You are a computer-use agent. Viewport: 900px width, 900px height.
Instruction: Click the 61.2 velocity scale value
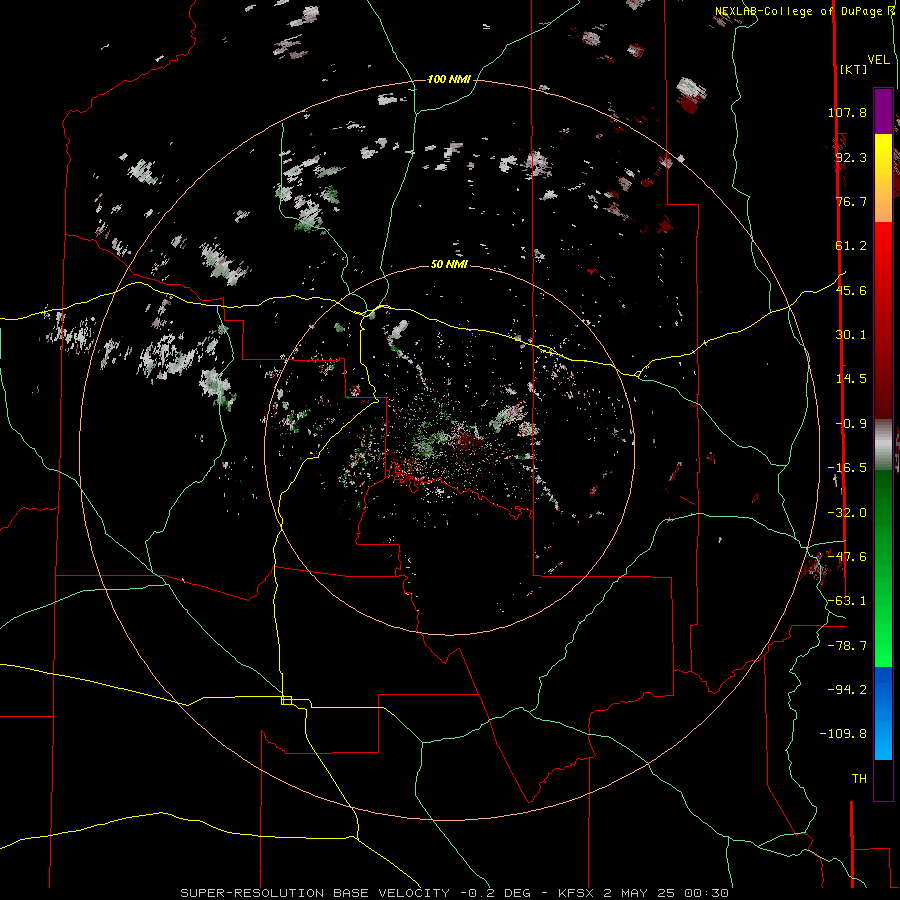[x=851, y=246]
